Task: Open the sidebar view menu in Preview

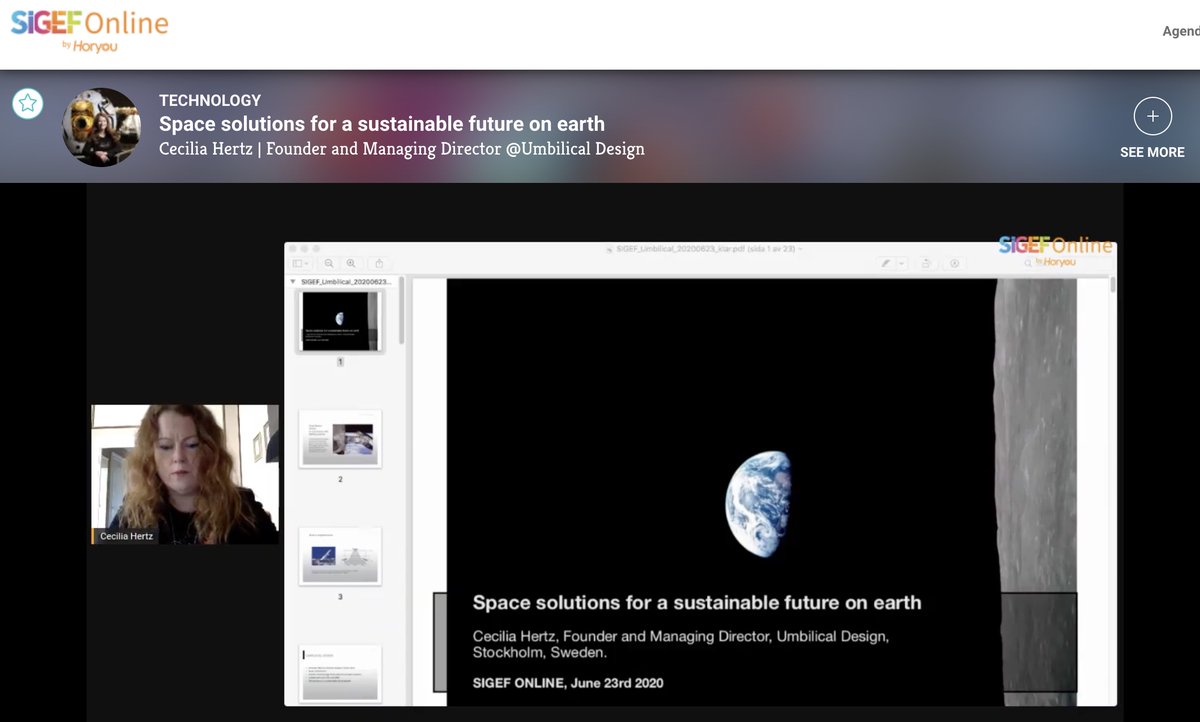Action: tap(301, 263)
